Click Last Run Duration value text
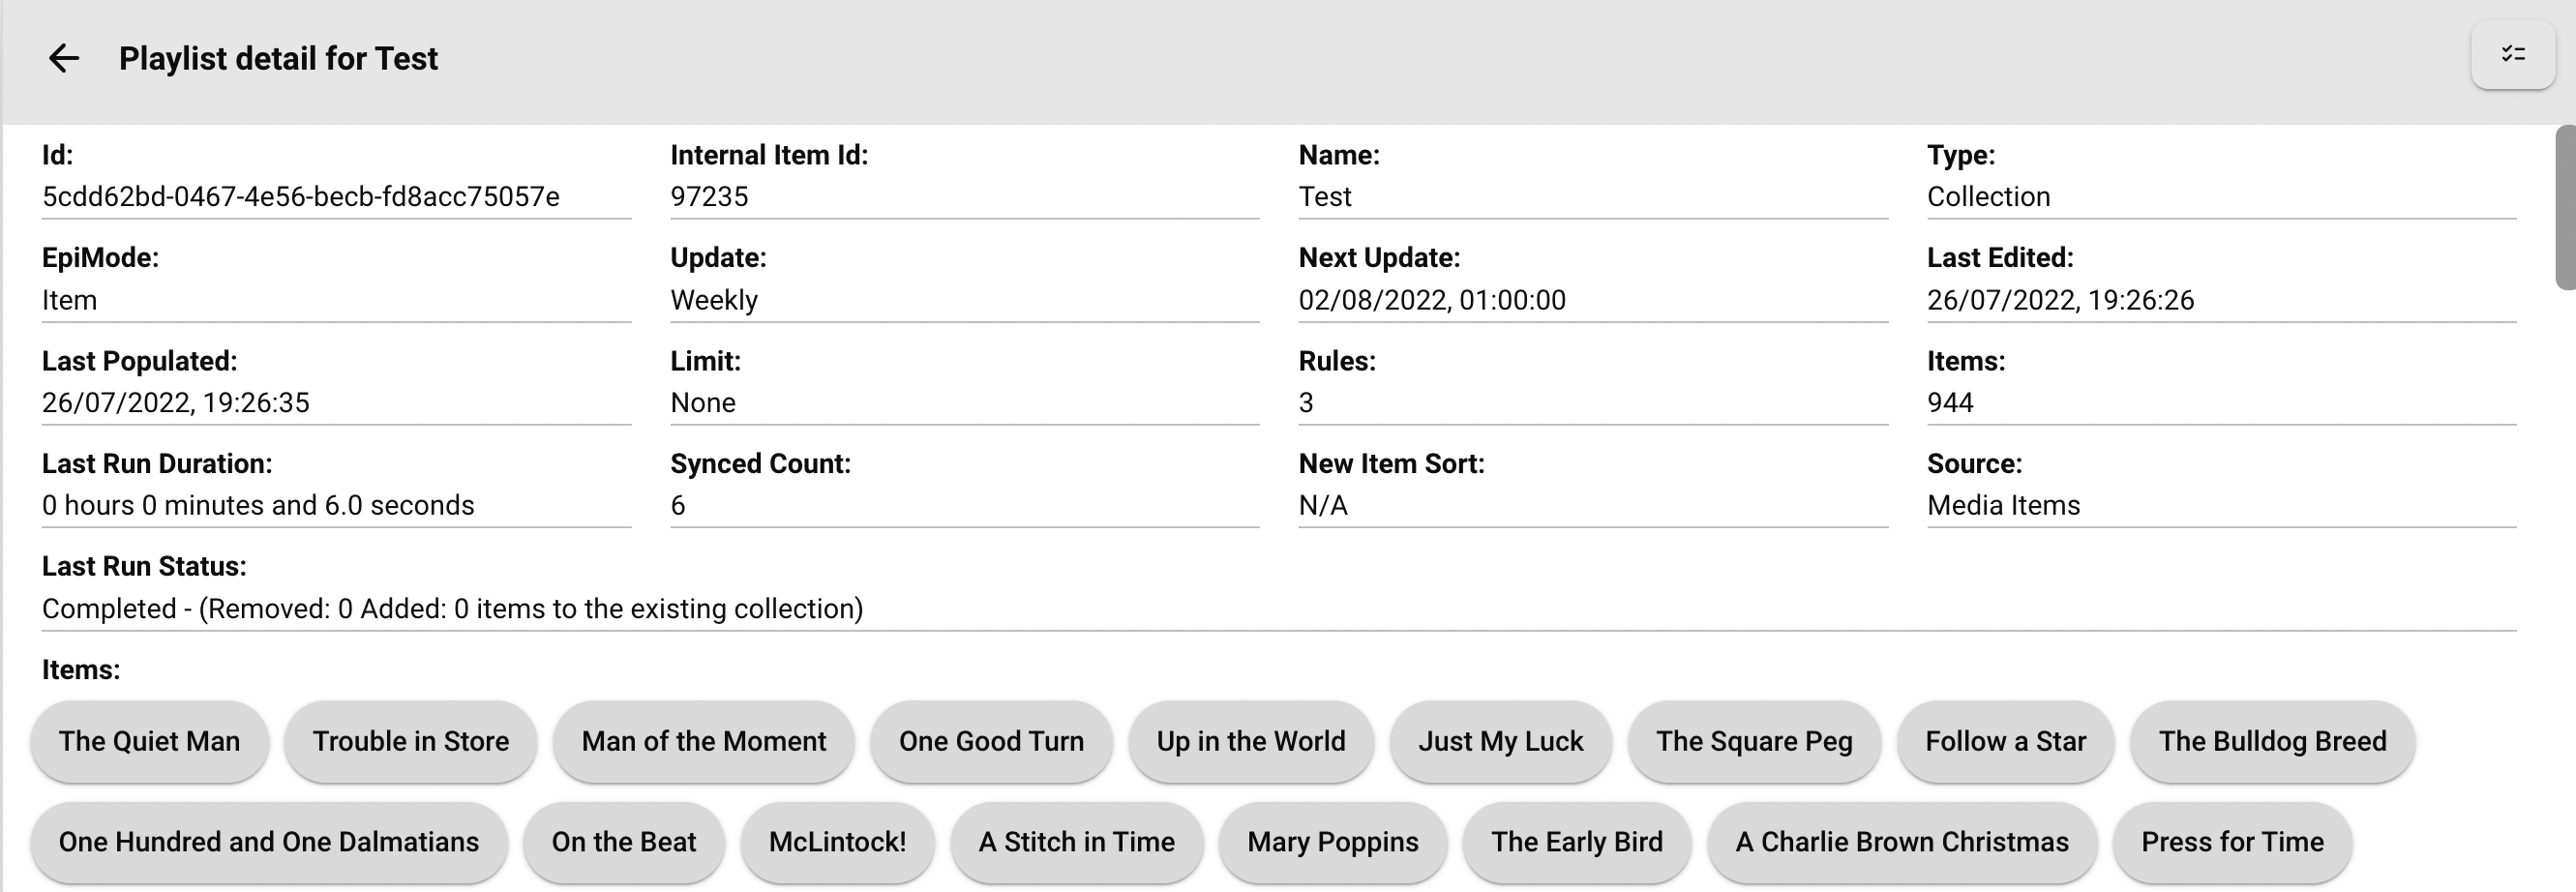Viewport: 2576px width, 892px height. pos(258,506)
